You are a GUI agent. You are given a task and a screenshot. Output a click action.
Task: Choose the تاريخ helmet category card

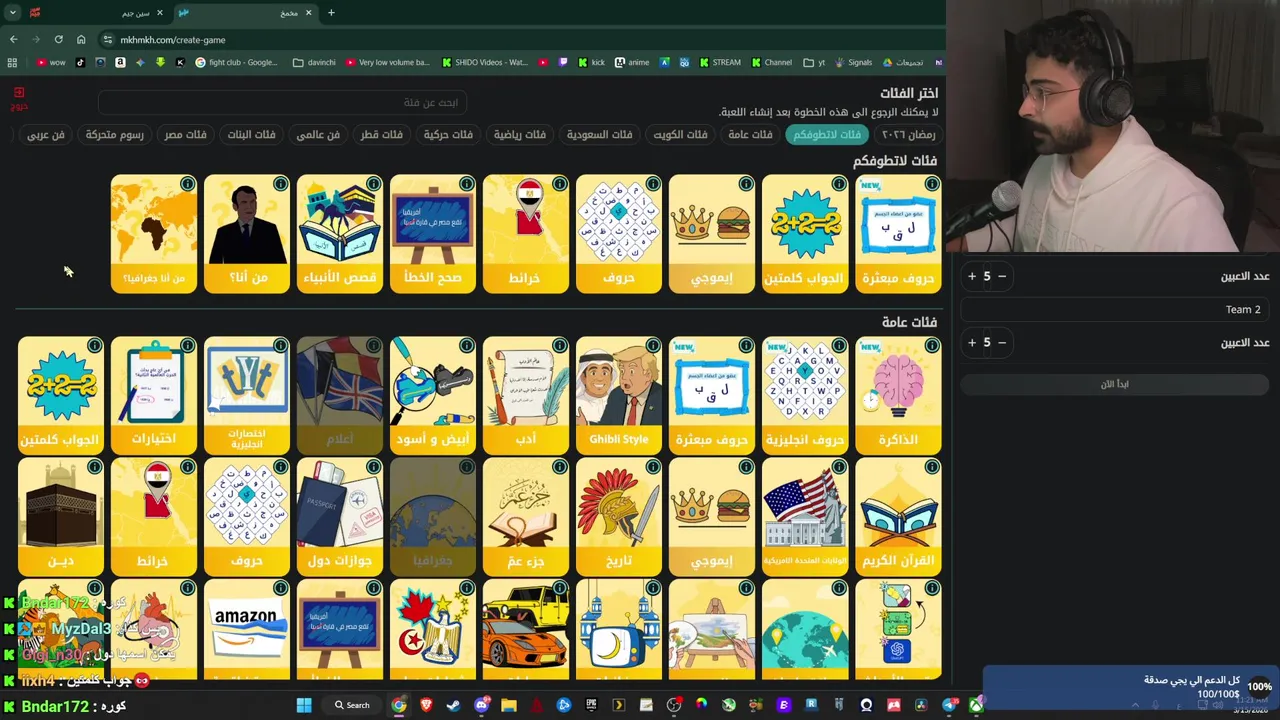point(618,516)
